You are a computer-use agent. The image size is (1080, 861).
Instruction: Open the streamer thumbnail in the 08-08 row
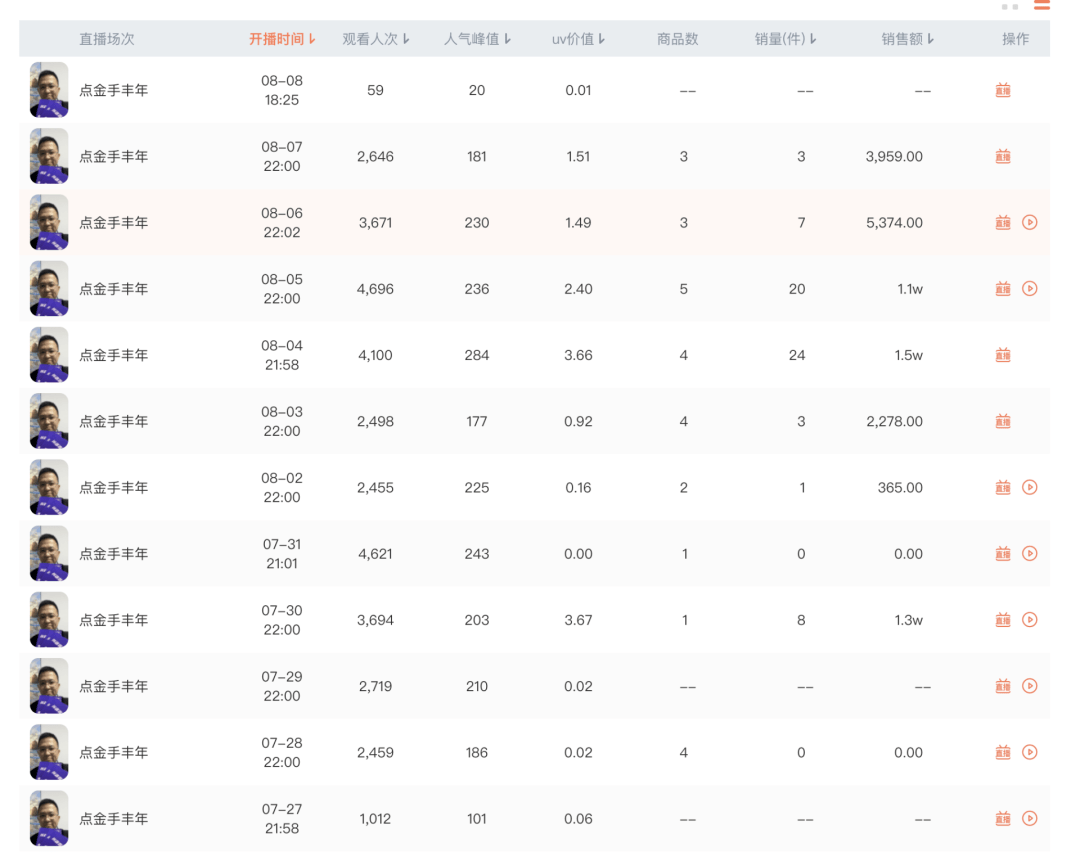[49, 90]
